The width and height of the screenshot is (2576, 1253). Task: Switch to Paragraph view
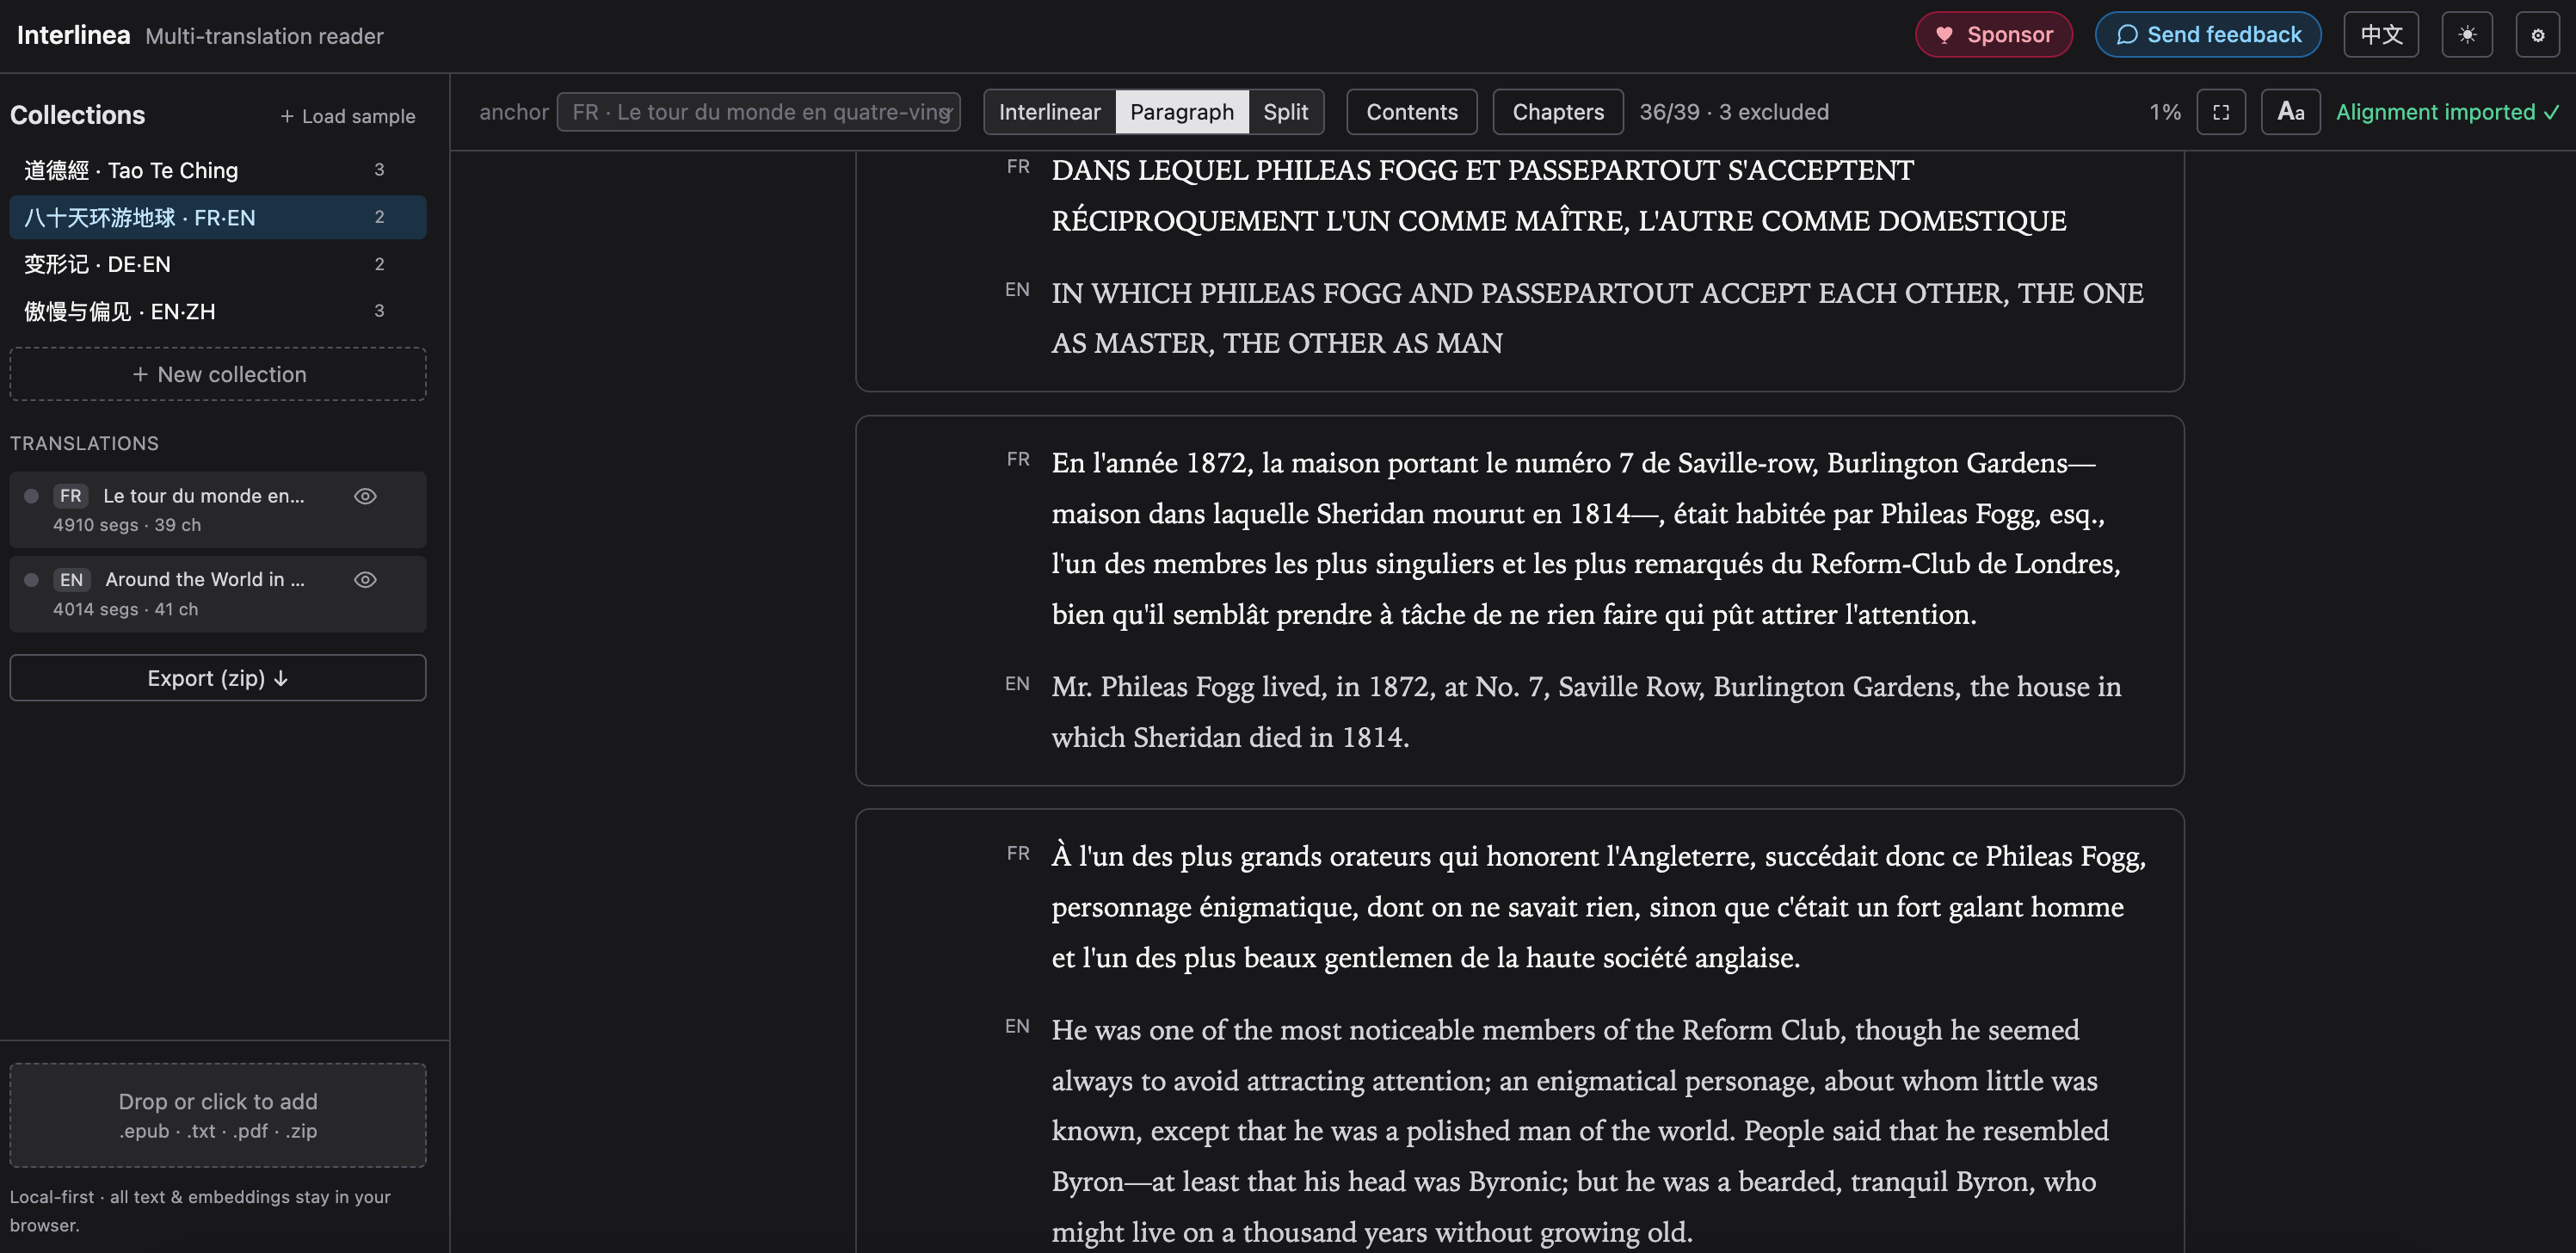(1181, 112)
